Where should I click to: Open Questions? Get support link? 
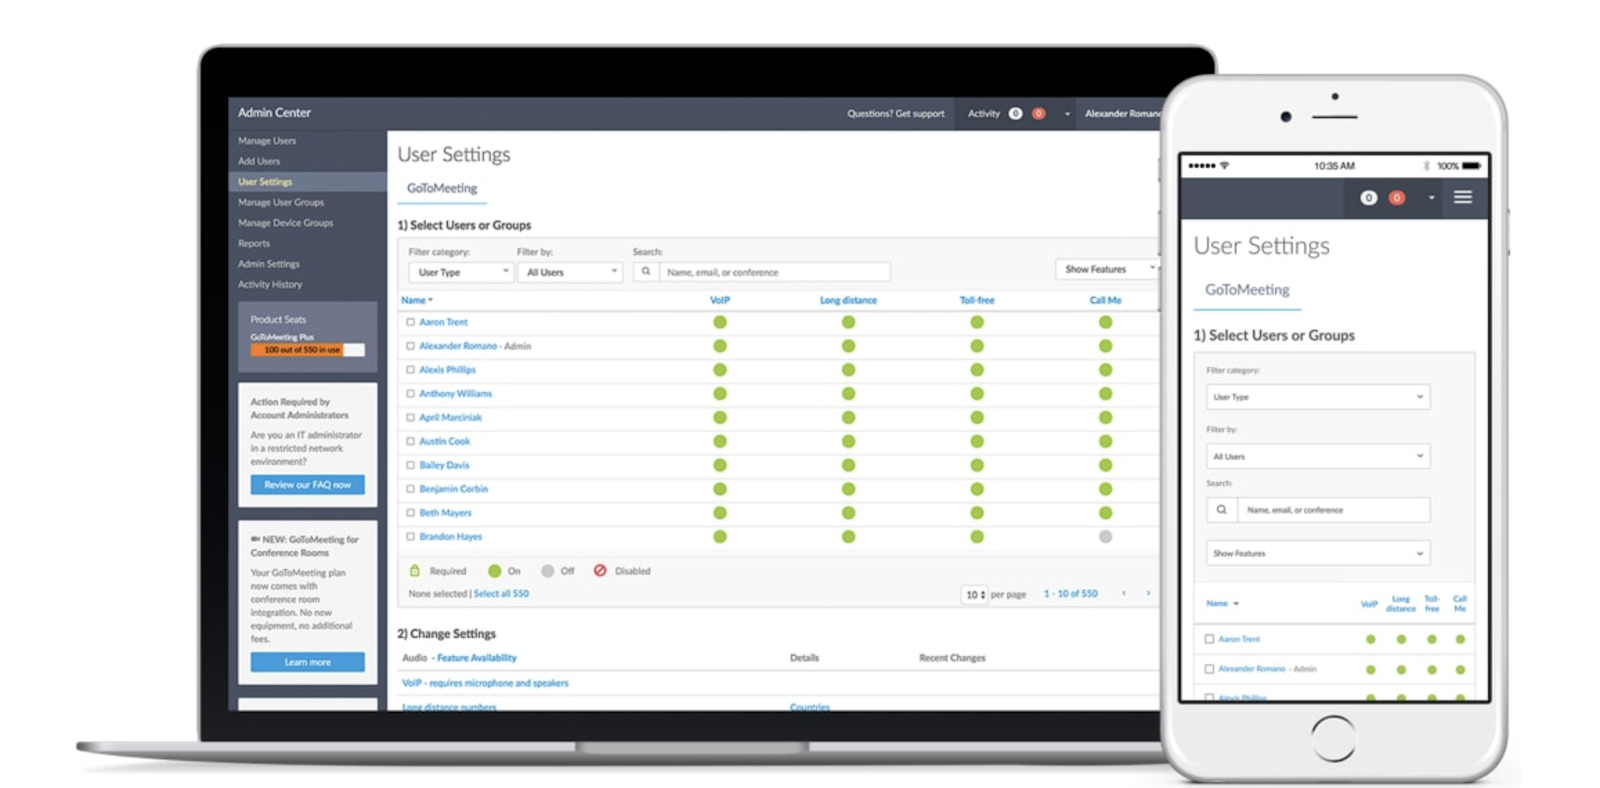(x=896, y=113)
